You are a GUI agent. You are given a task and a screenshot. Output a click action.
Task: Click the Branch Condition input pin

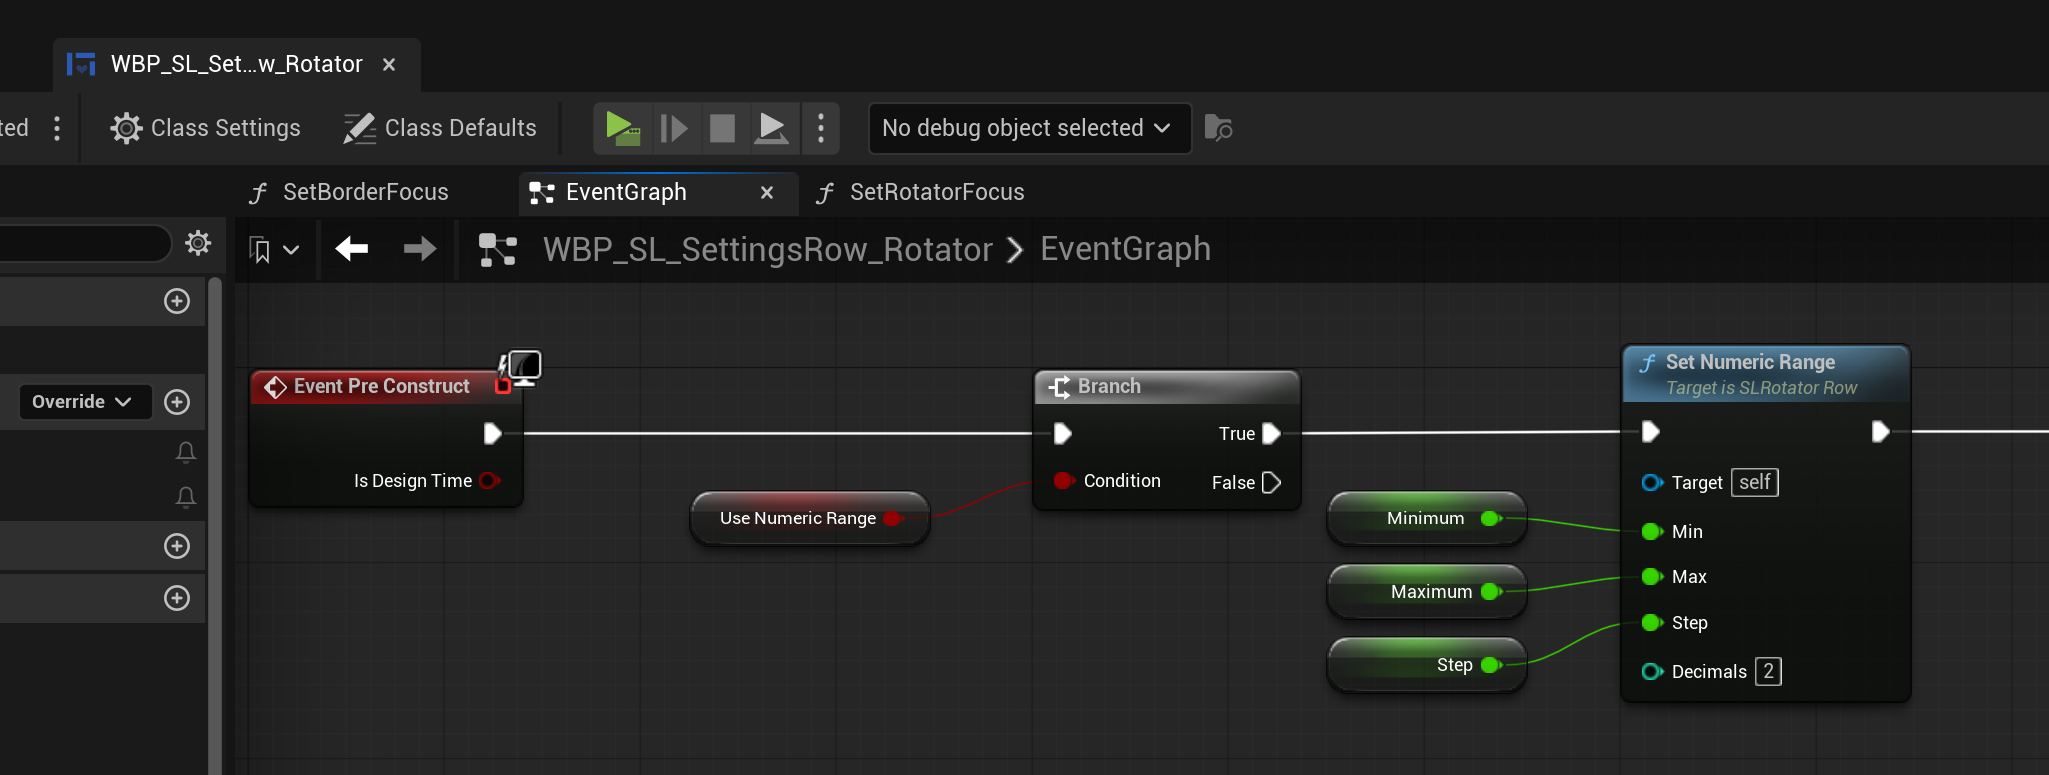click(1063, 481)
